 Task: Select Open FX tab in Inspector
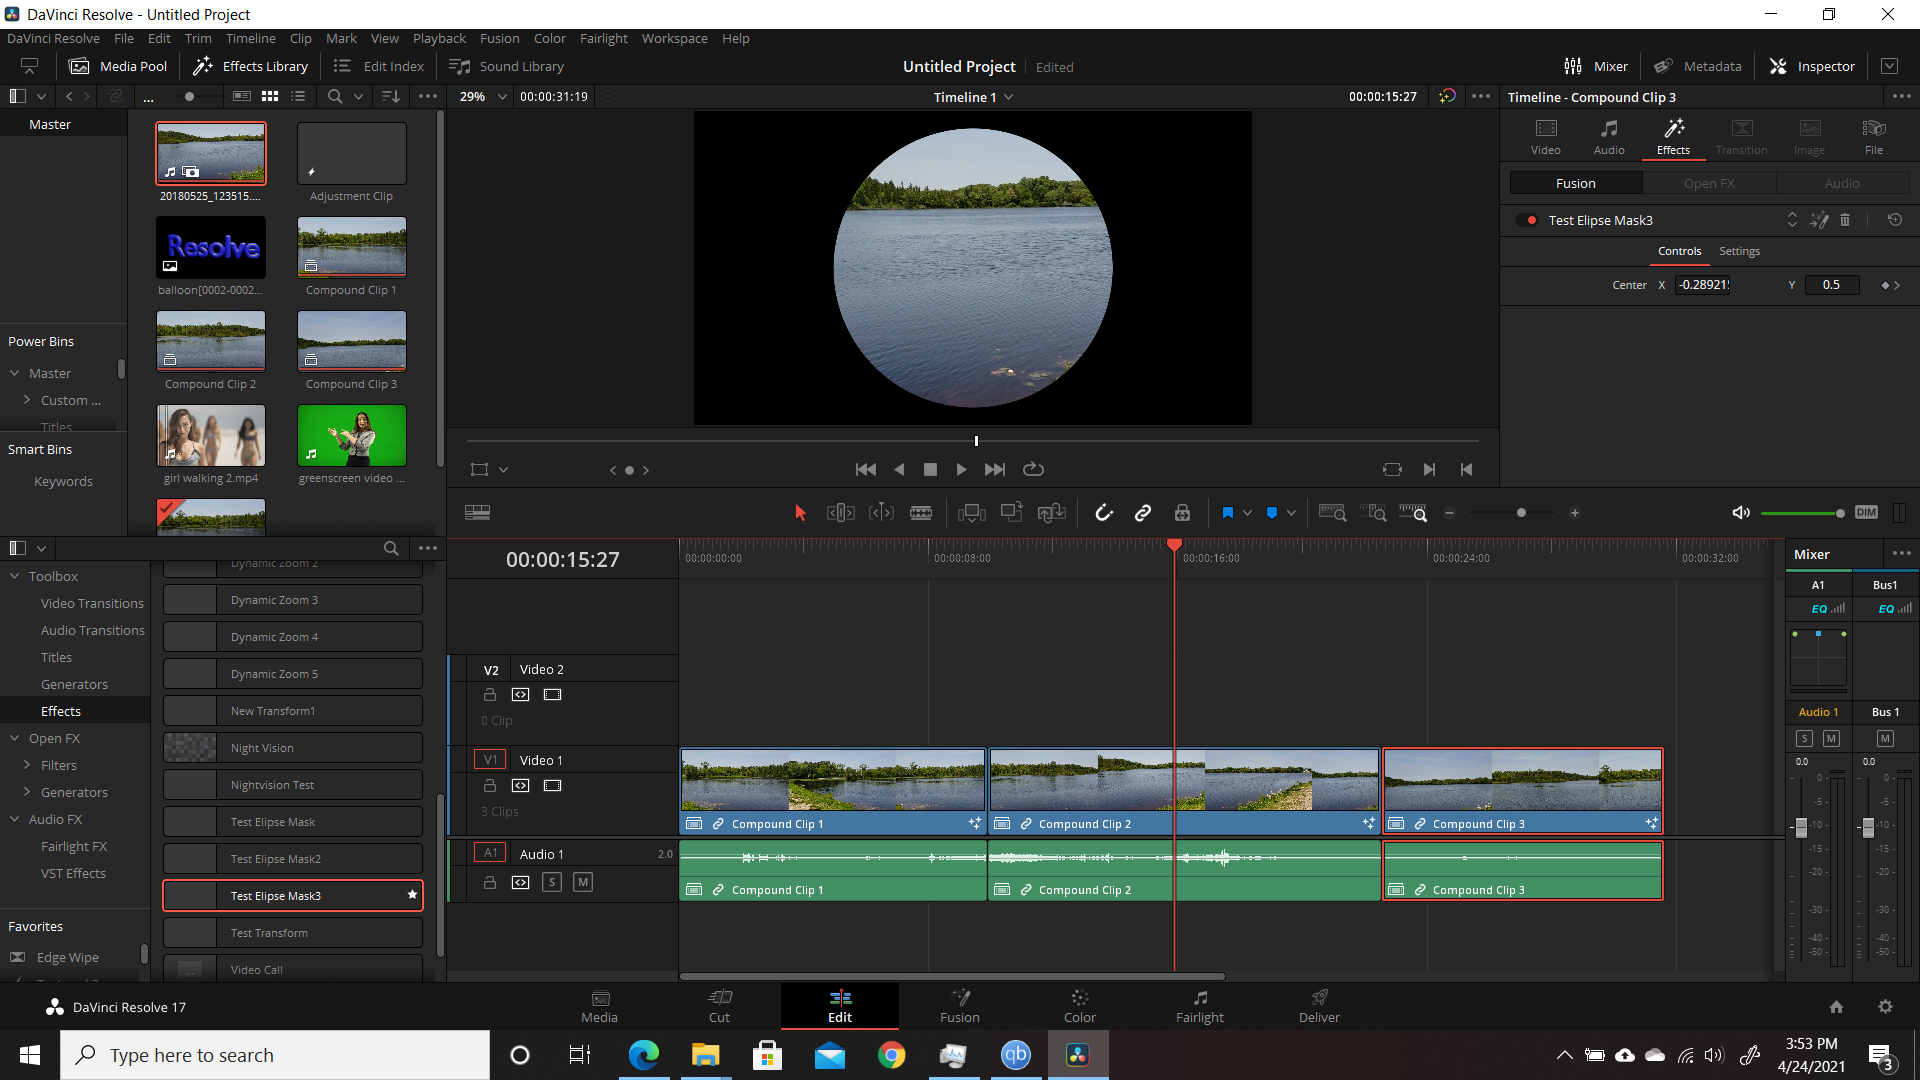pos(1709,183)
